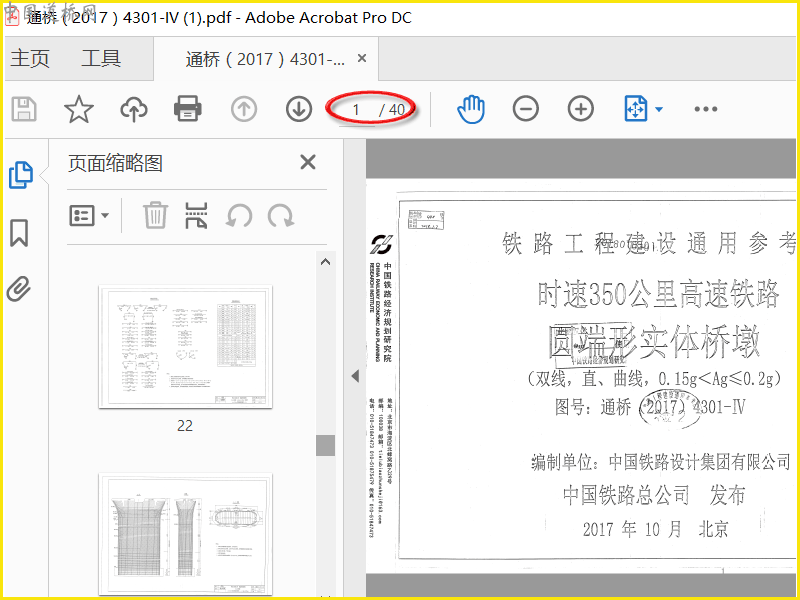The image size is (800, 600).
Task: Click page label 22
Action: point(185,426)
